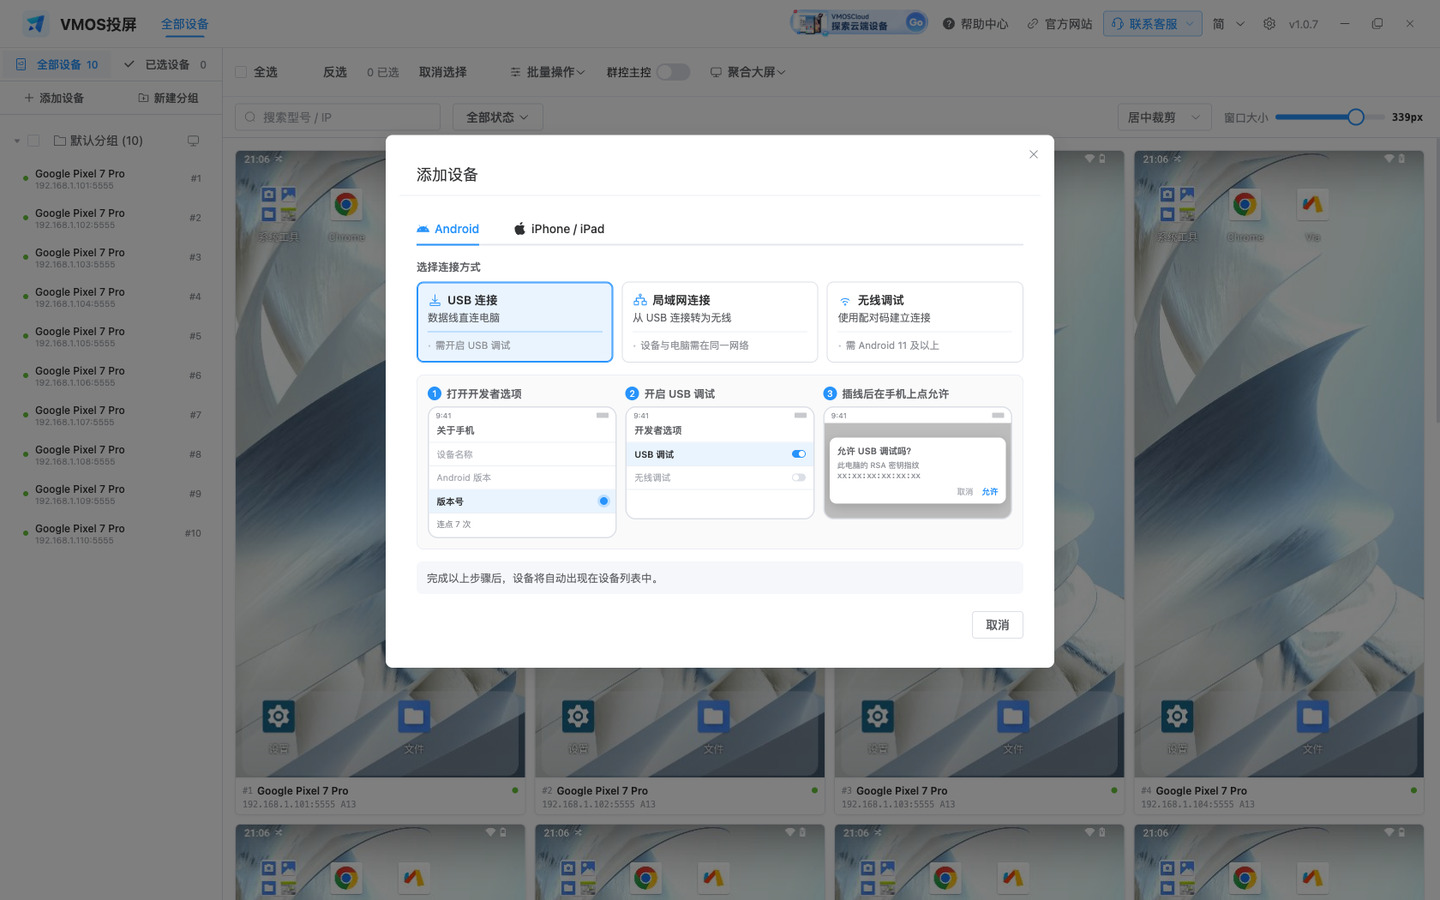Click the monitor icon beside 默认分组
The width and height of the screenshot is (1440, 900).
click(193, 141)
